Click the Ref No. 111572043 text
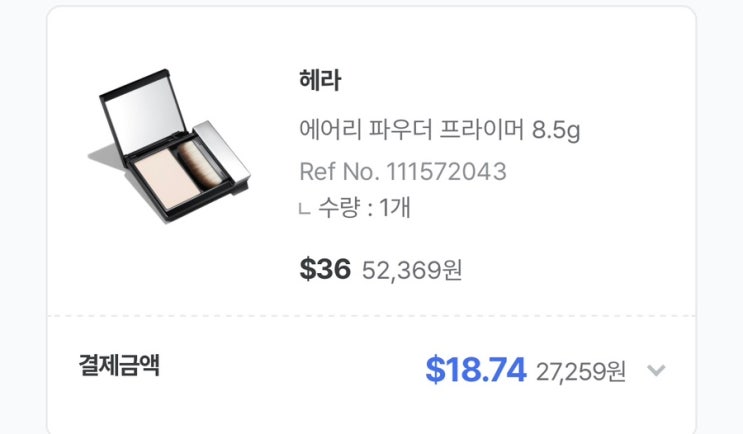Viewport: 743px width, 434px height. 403,172
